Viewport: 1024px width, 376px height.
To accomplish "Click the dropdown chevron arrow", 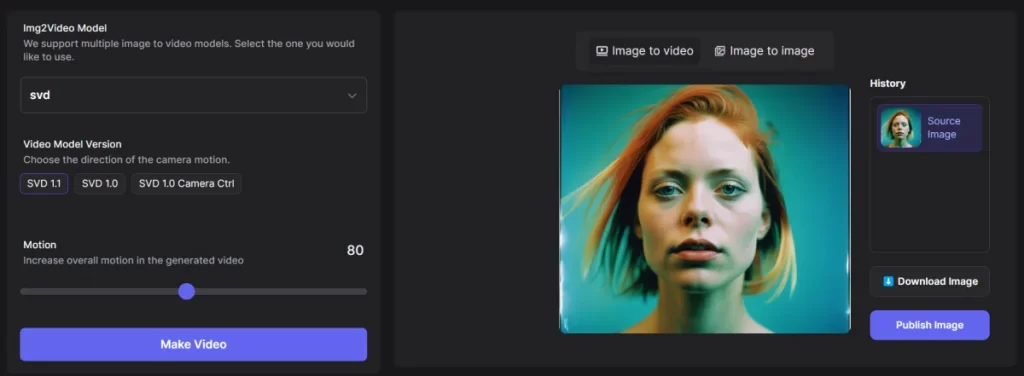I will click(352, 95).
